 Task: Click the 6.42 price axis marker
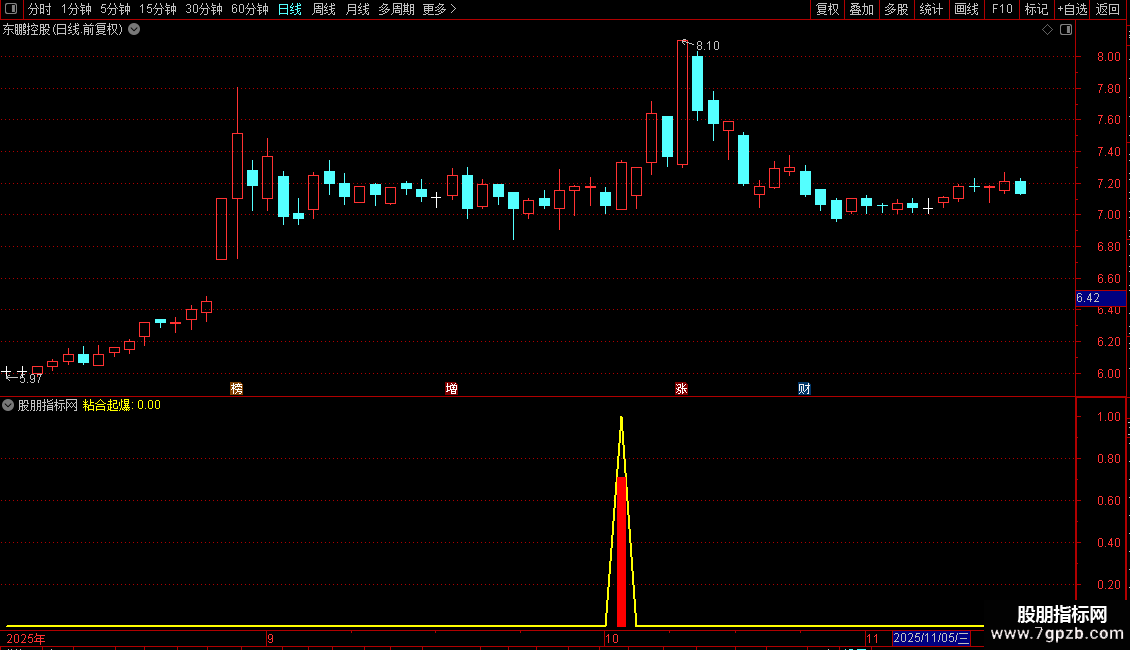pos(1099,298)
